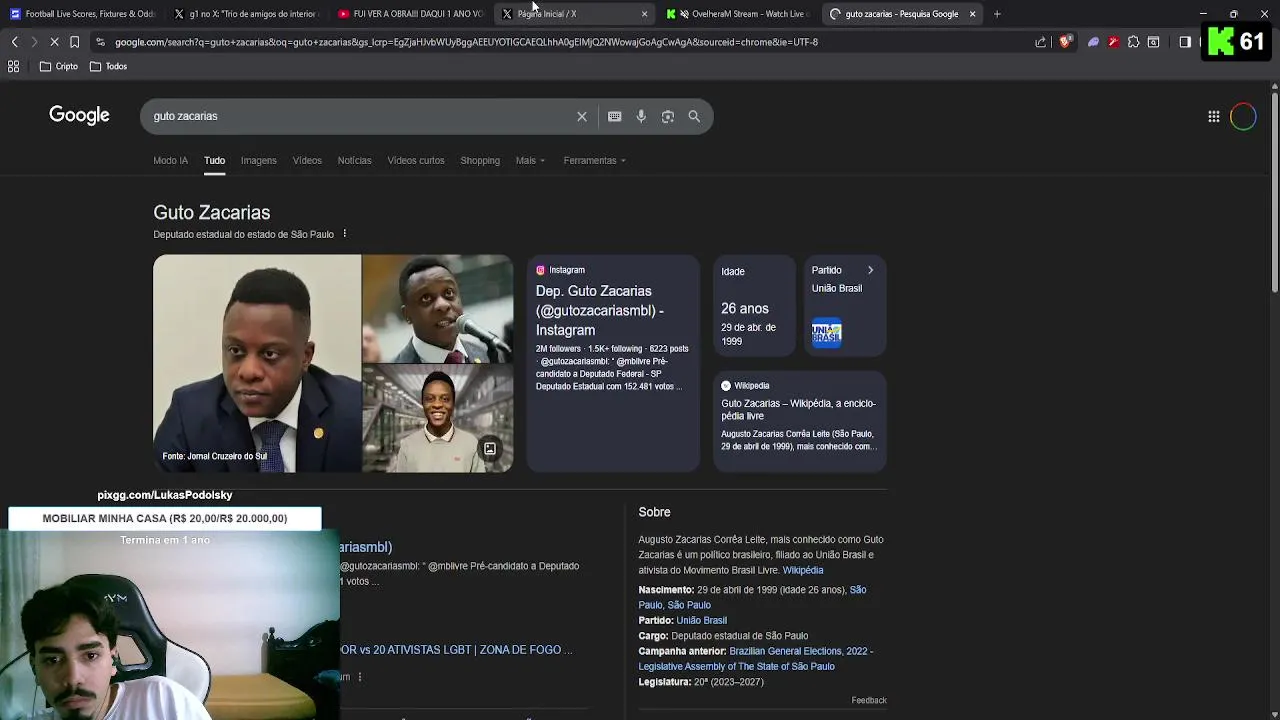The image size is (1280, 720).
Task: Open the share page icon in address bar
Action: (x=1041, y=42)
